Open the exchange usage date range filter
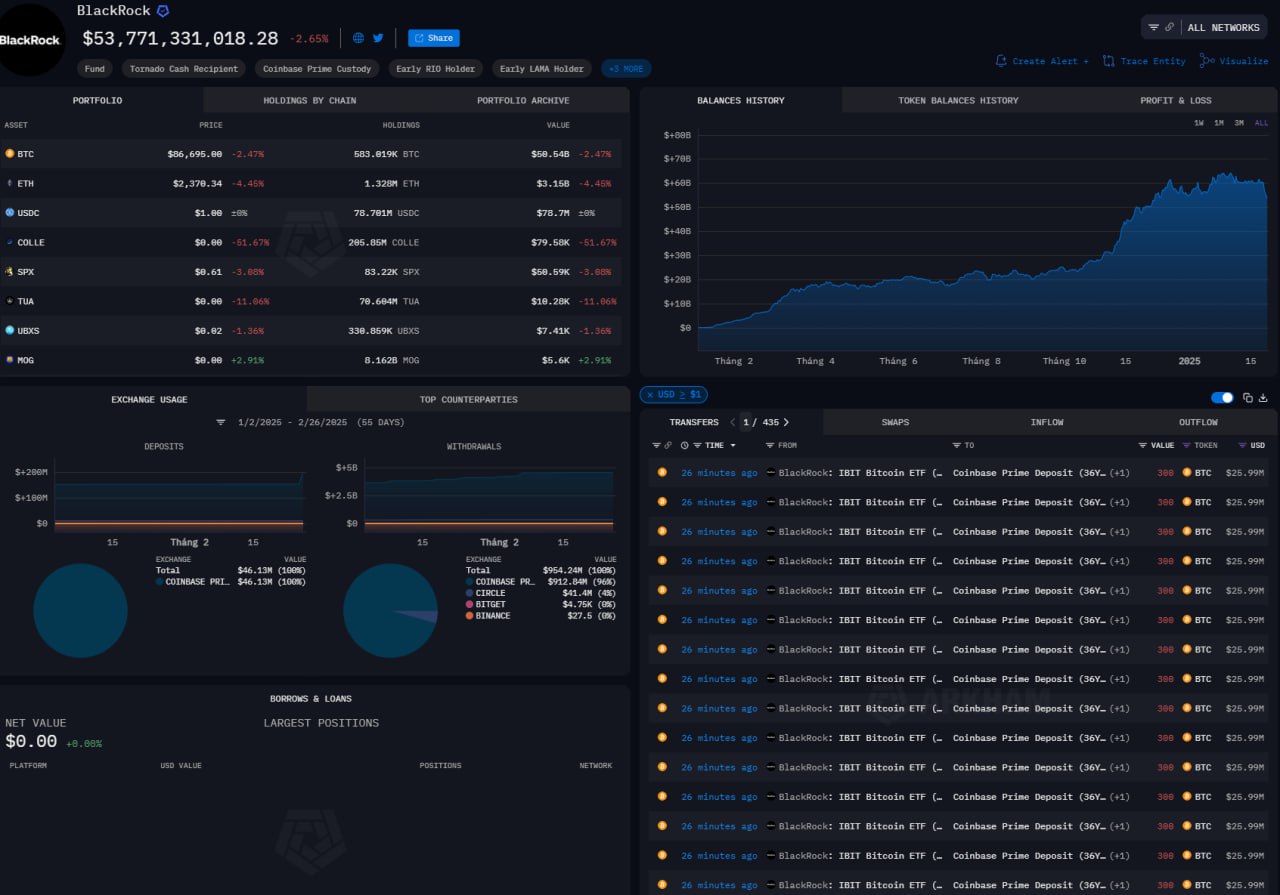This screenshot has width=1280, height=895. 221,422
